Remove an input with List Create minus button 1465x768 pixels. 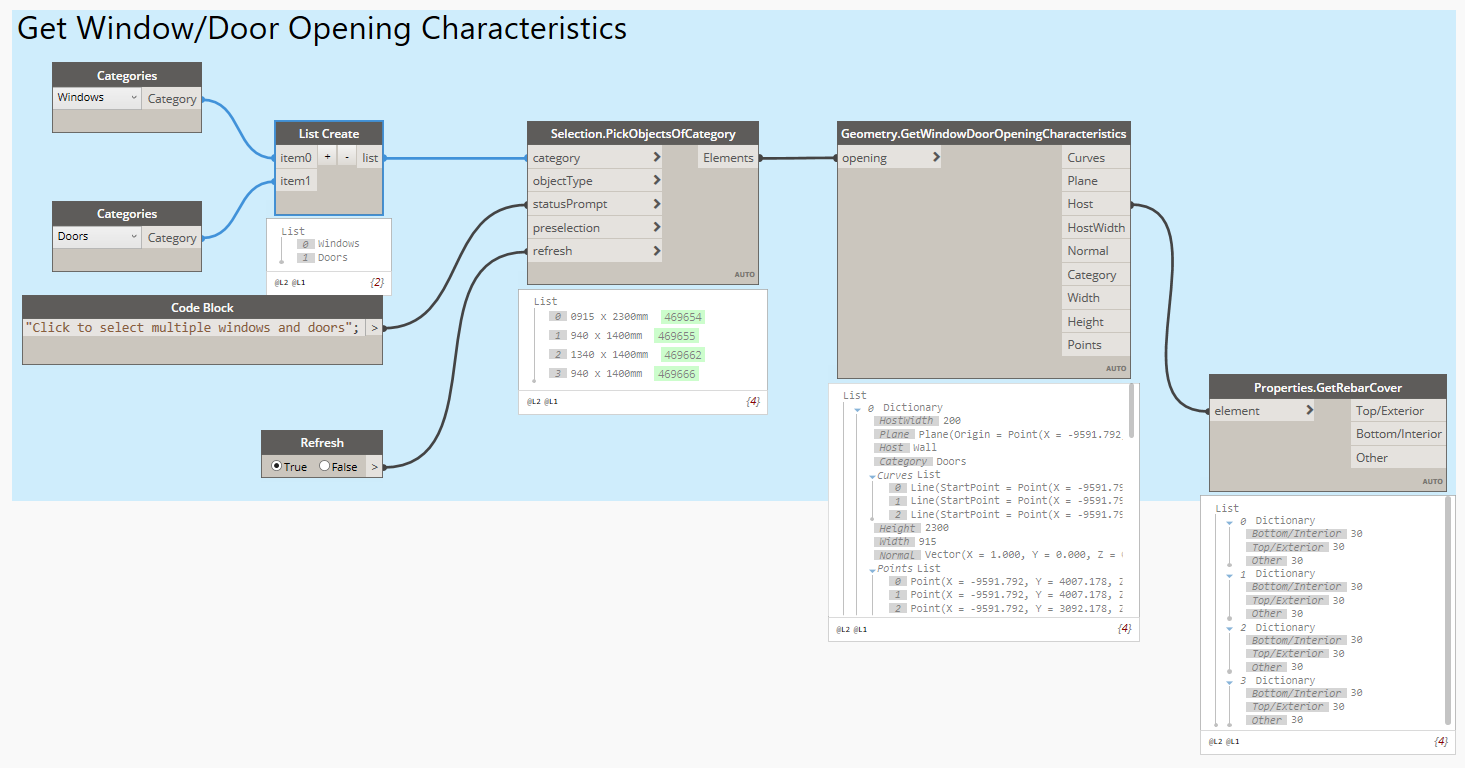345,157
